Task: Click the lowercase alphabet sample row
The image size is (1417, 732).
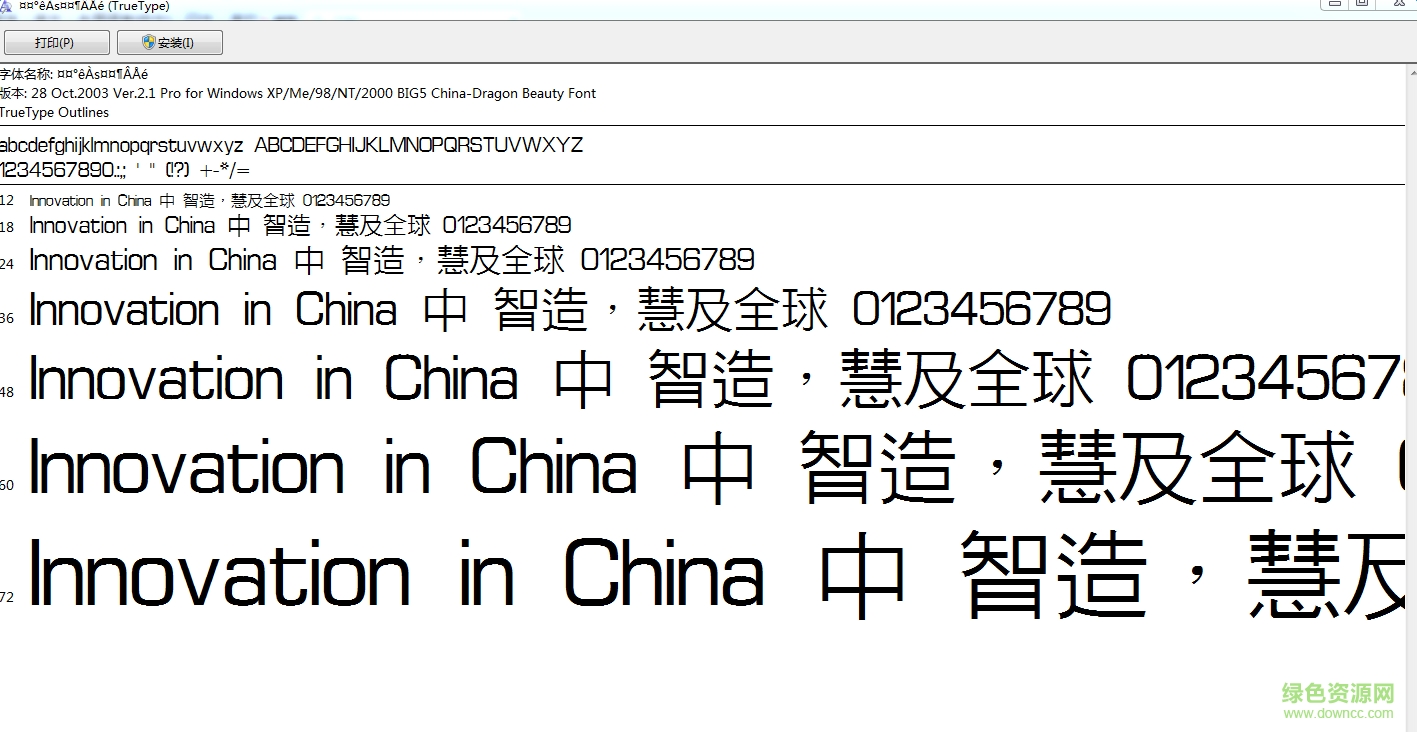Action: (x=290, y=144)
